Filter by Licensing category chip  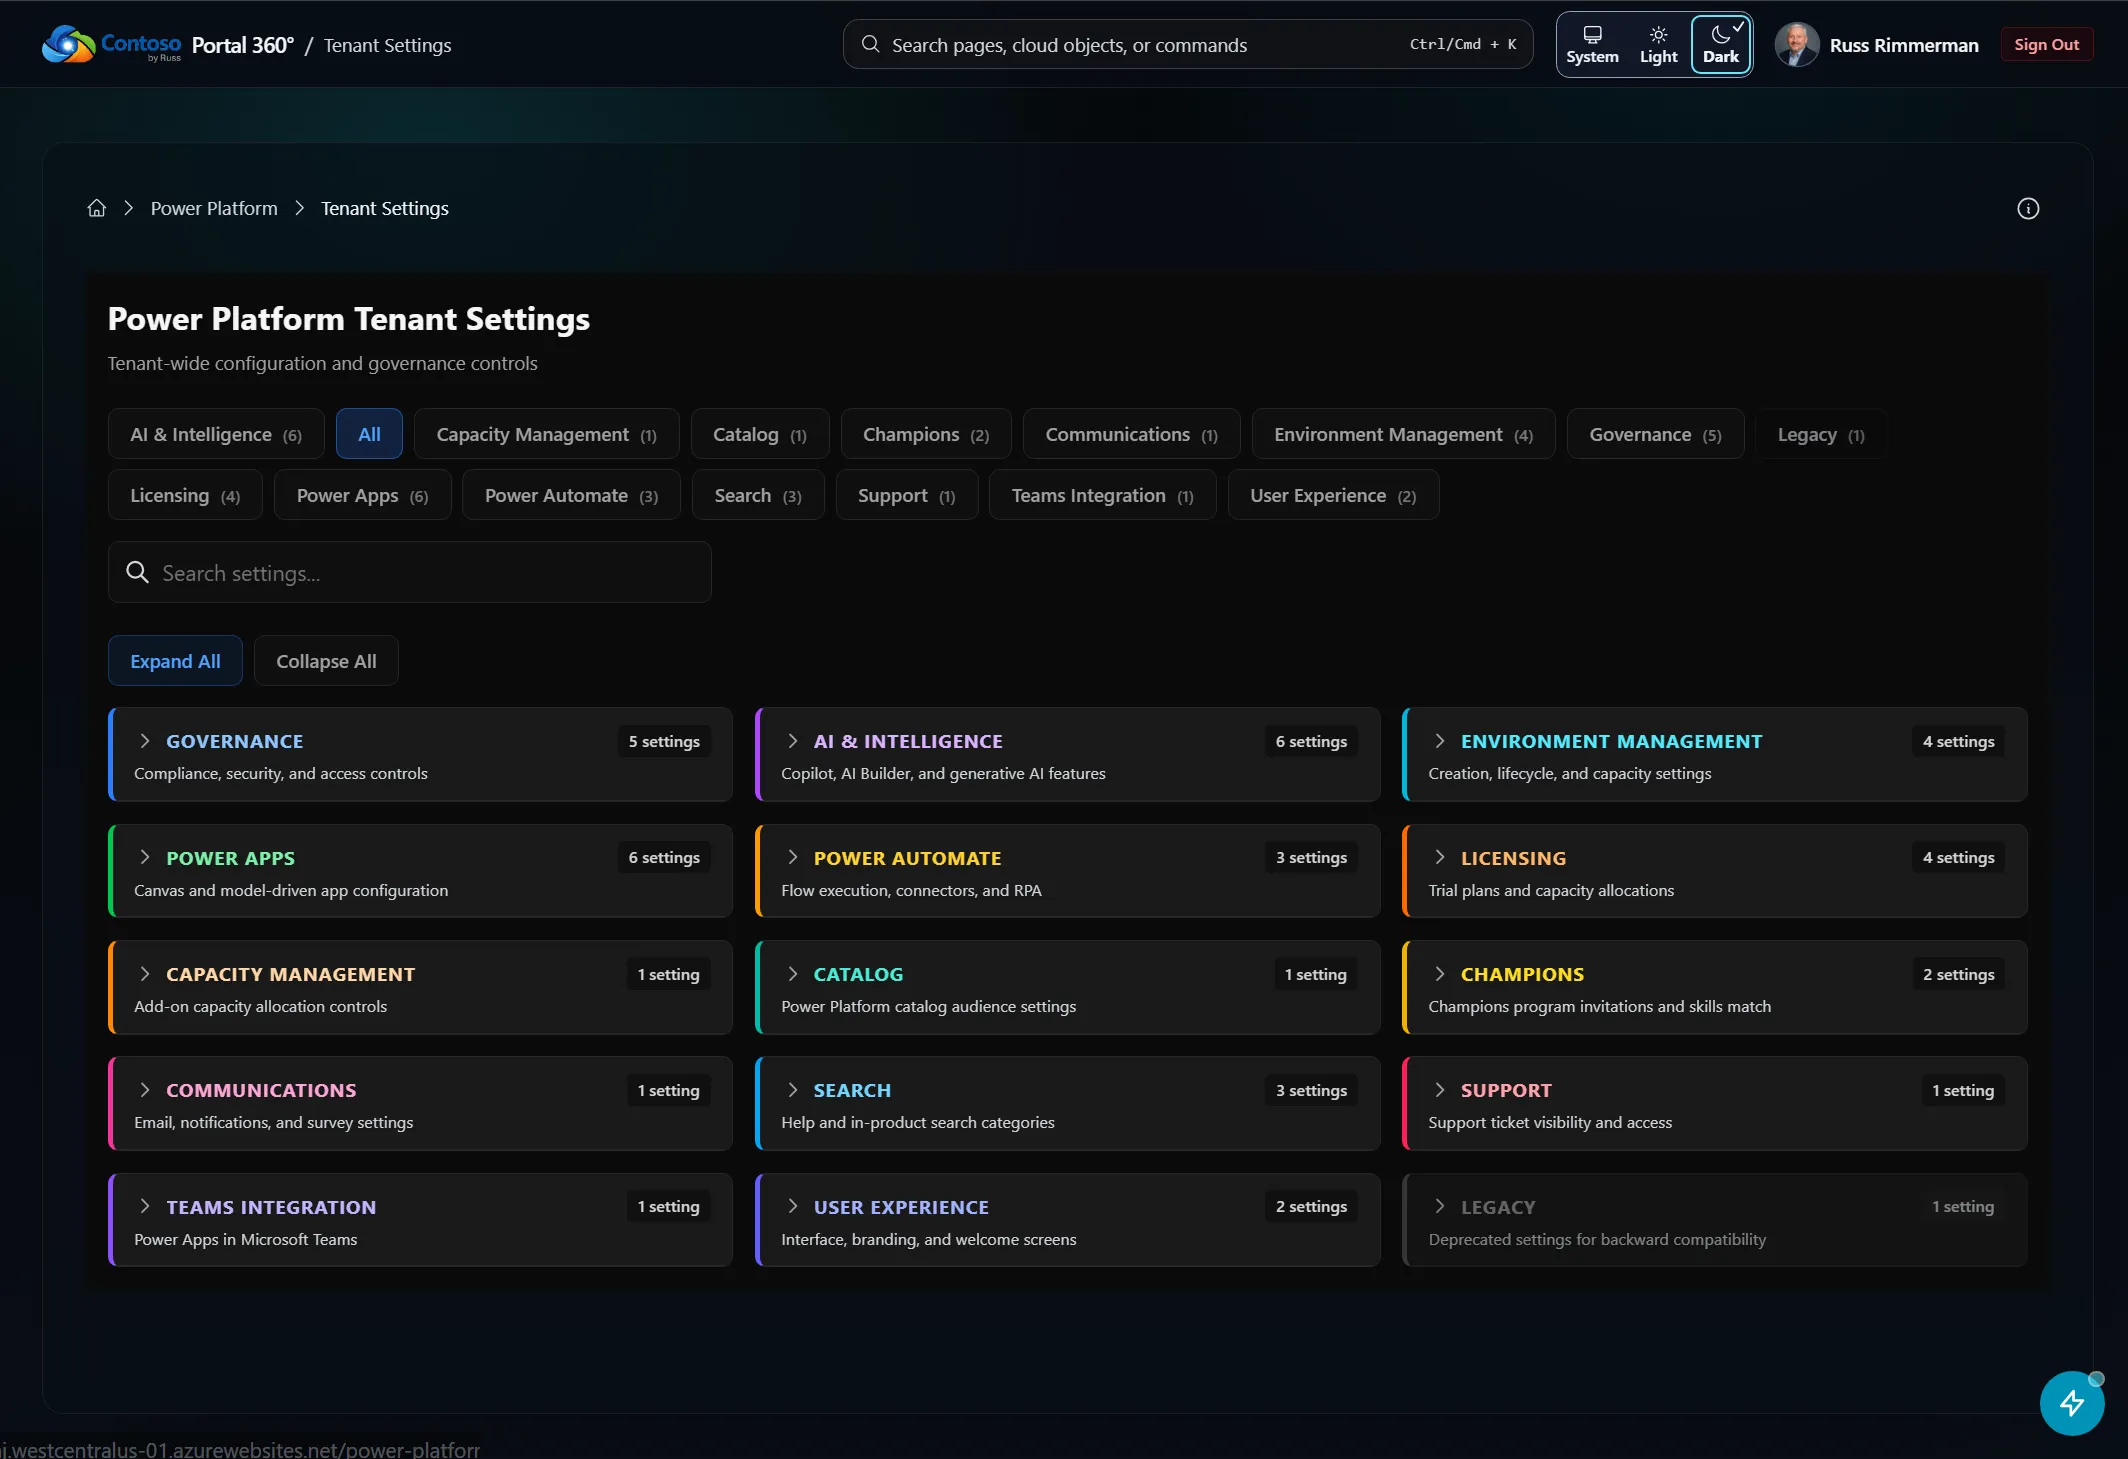pyautogui.click(x=185, y=495)
